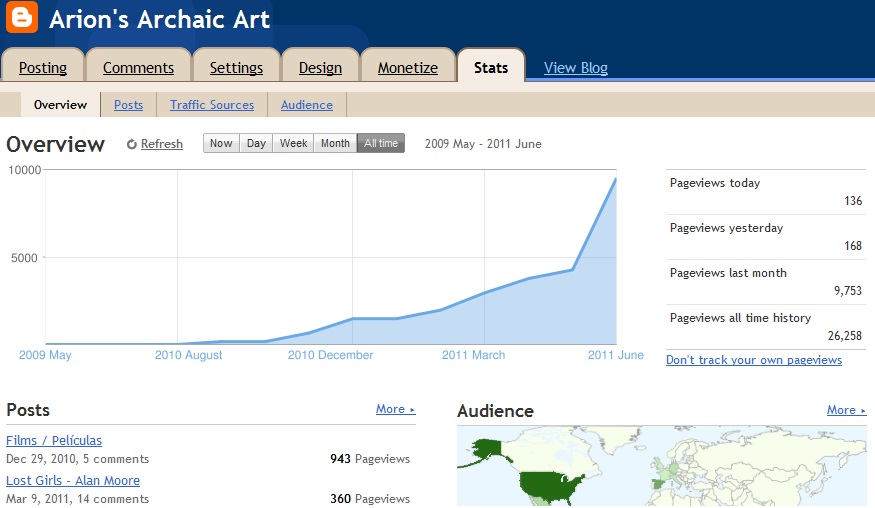This screenshot has height=508, width=875.
Task: Select the Month time range button
Action: pos(335,143)
